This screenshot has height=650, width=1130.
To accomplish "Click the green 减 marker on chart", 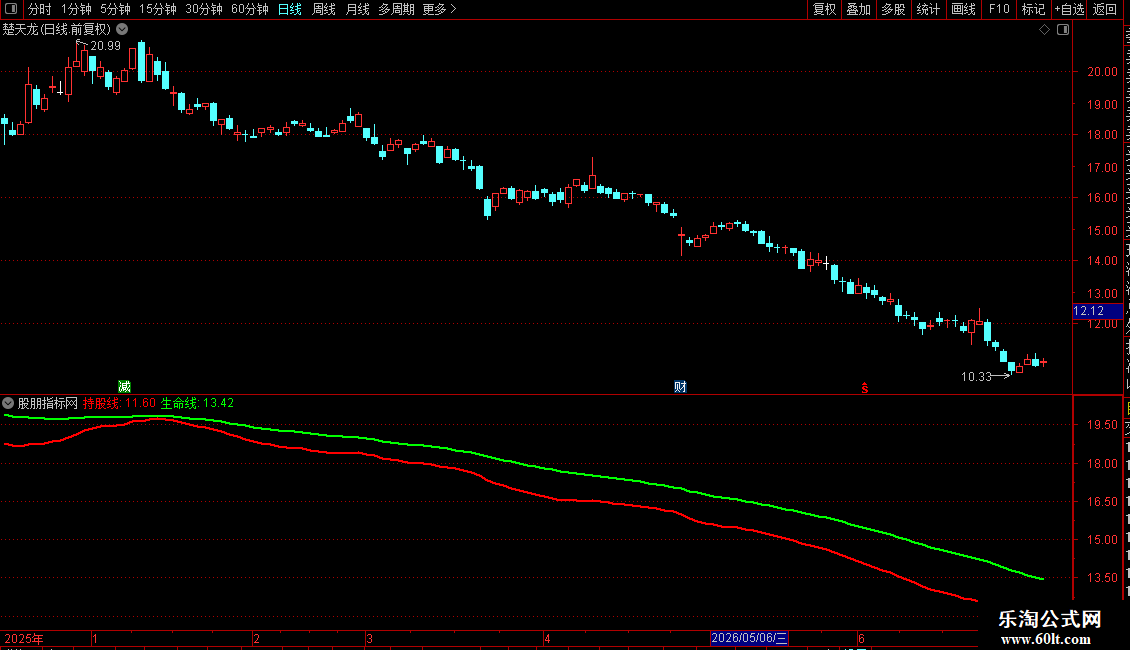I will click(x=124, y=387).
